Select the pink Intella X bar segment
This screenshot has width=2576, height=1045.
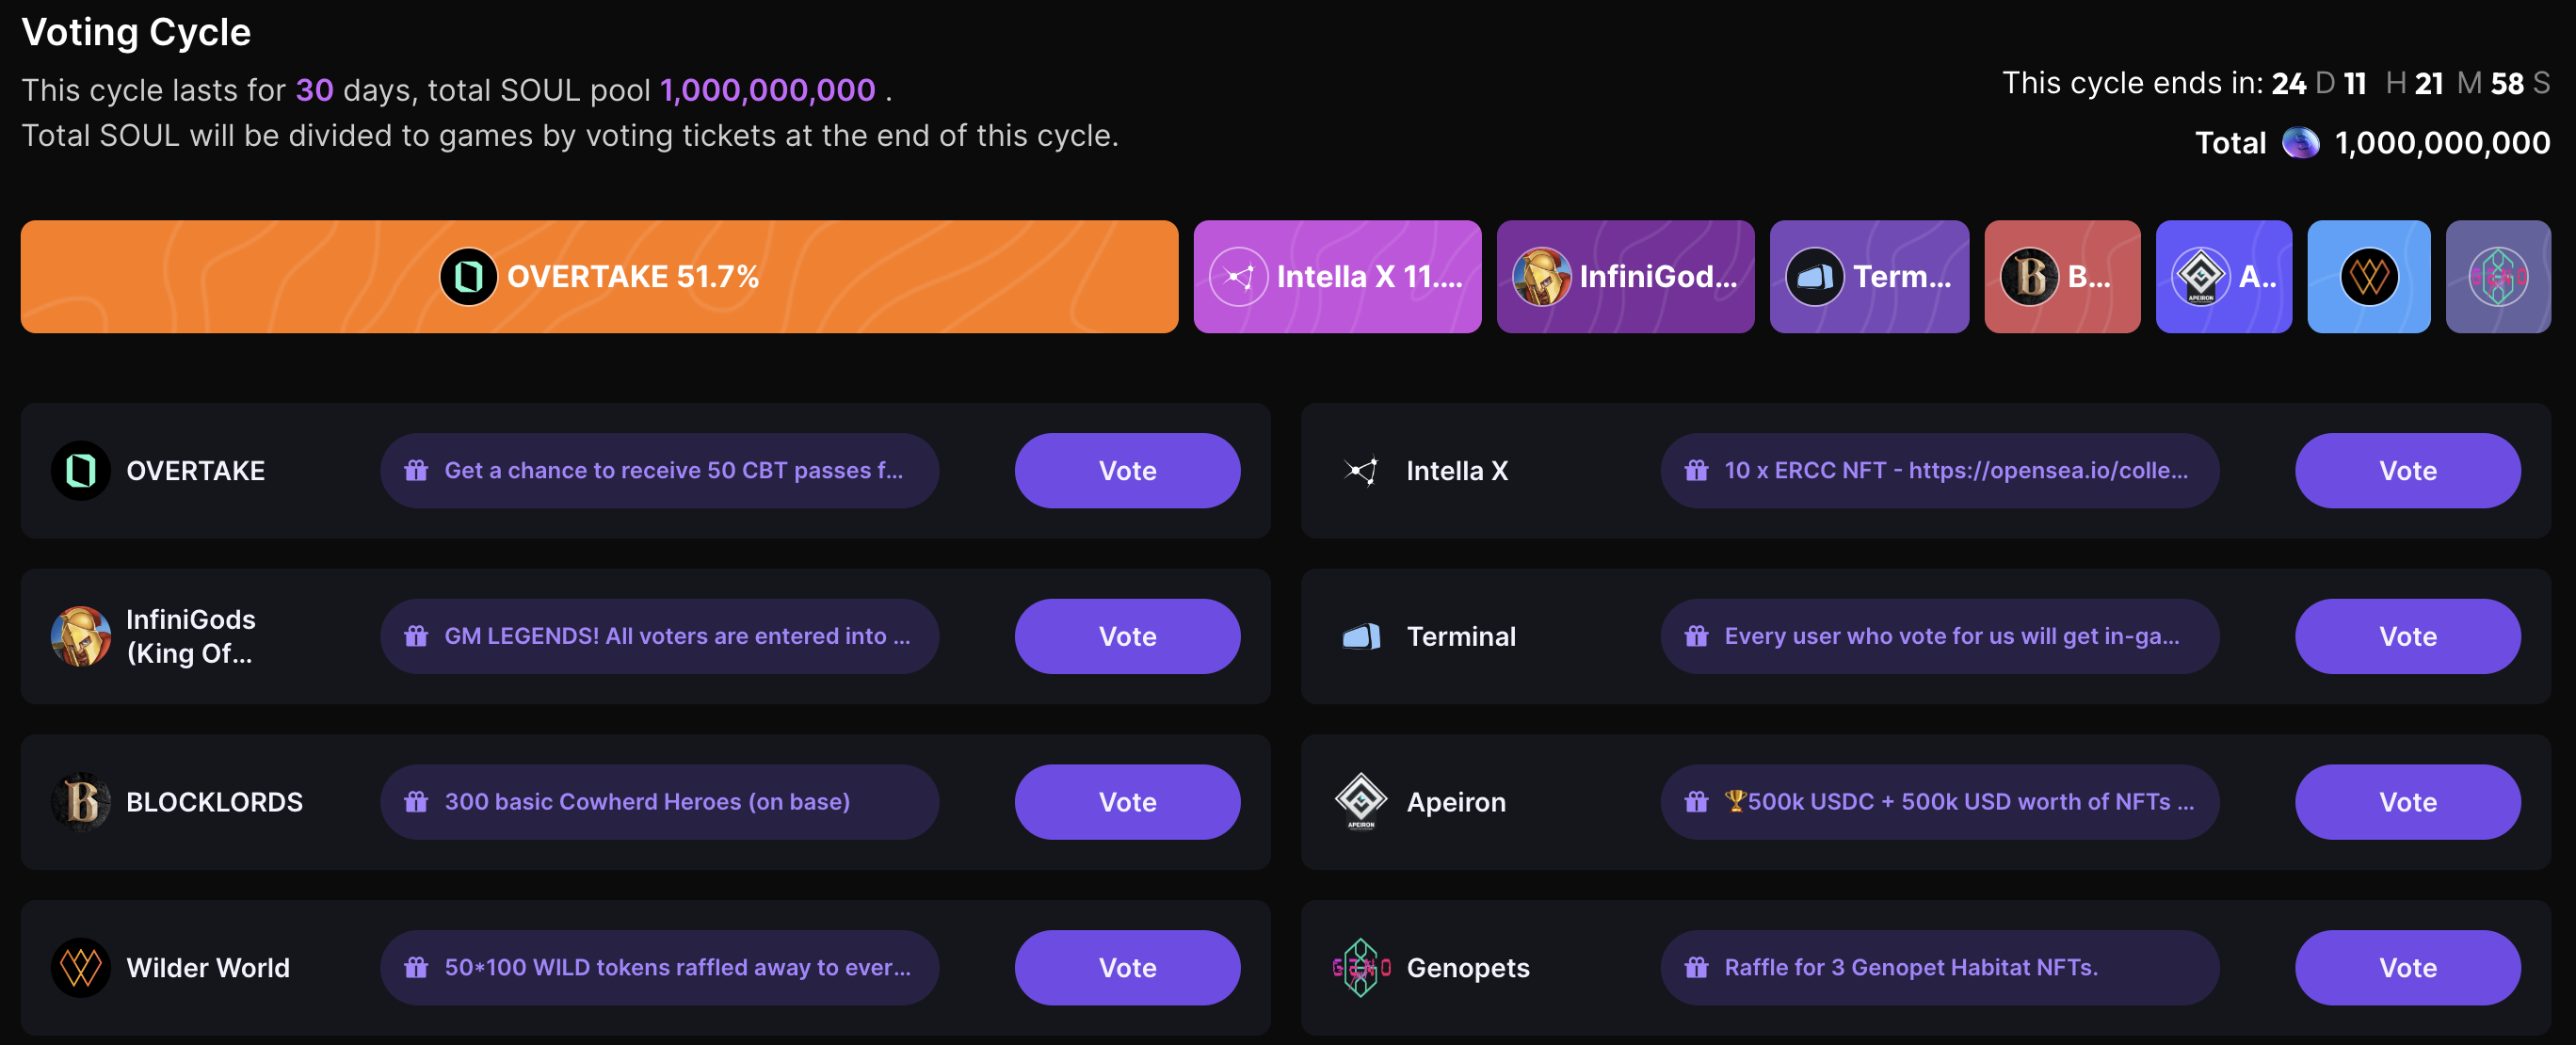[1337, 277]
